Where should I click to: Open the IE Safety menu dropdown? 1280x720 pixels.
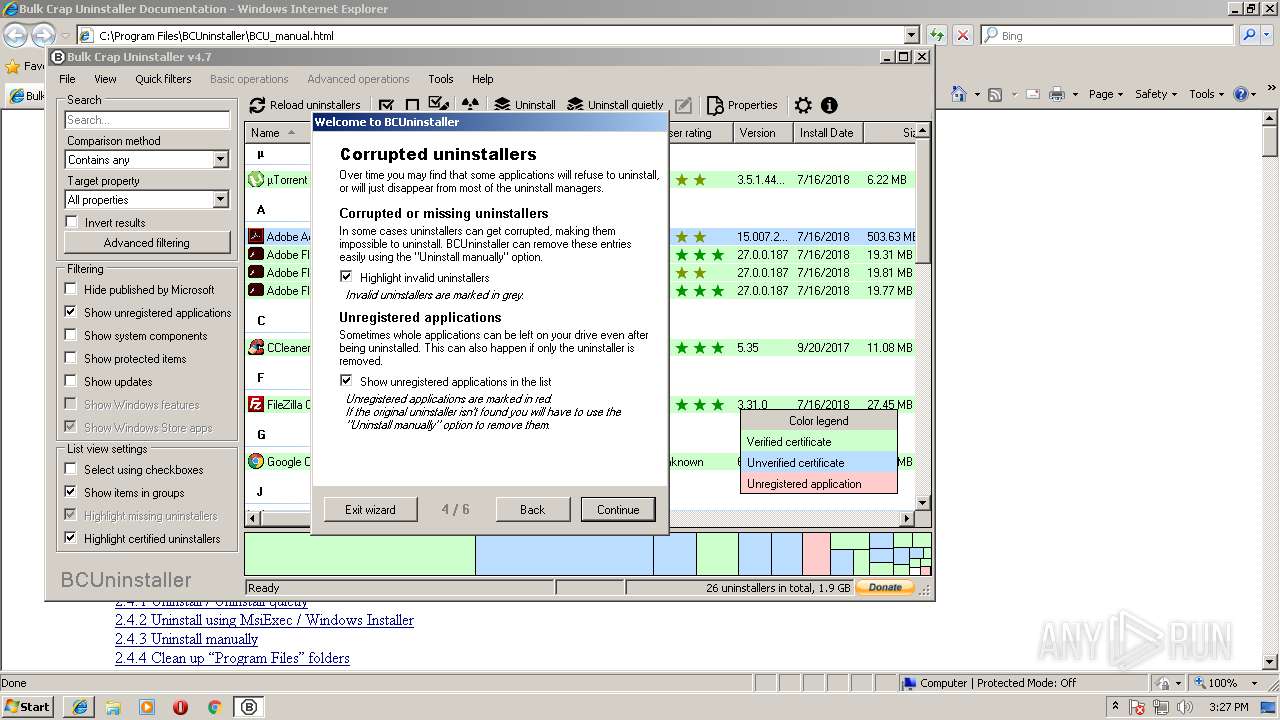tap(1156, 94)
